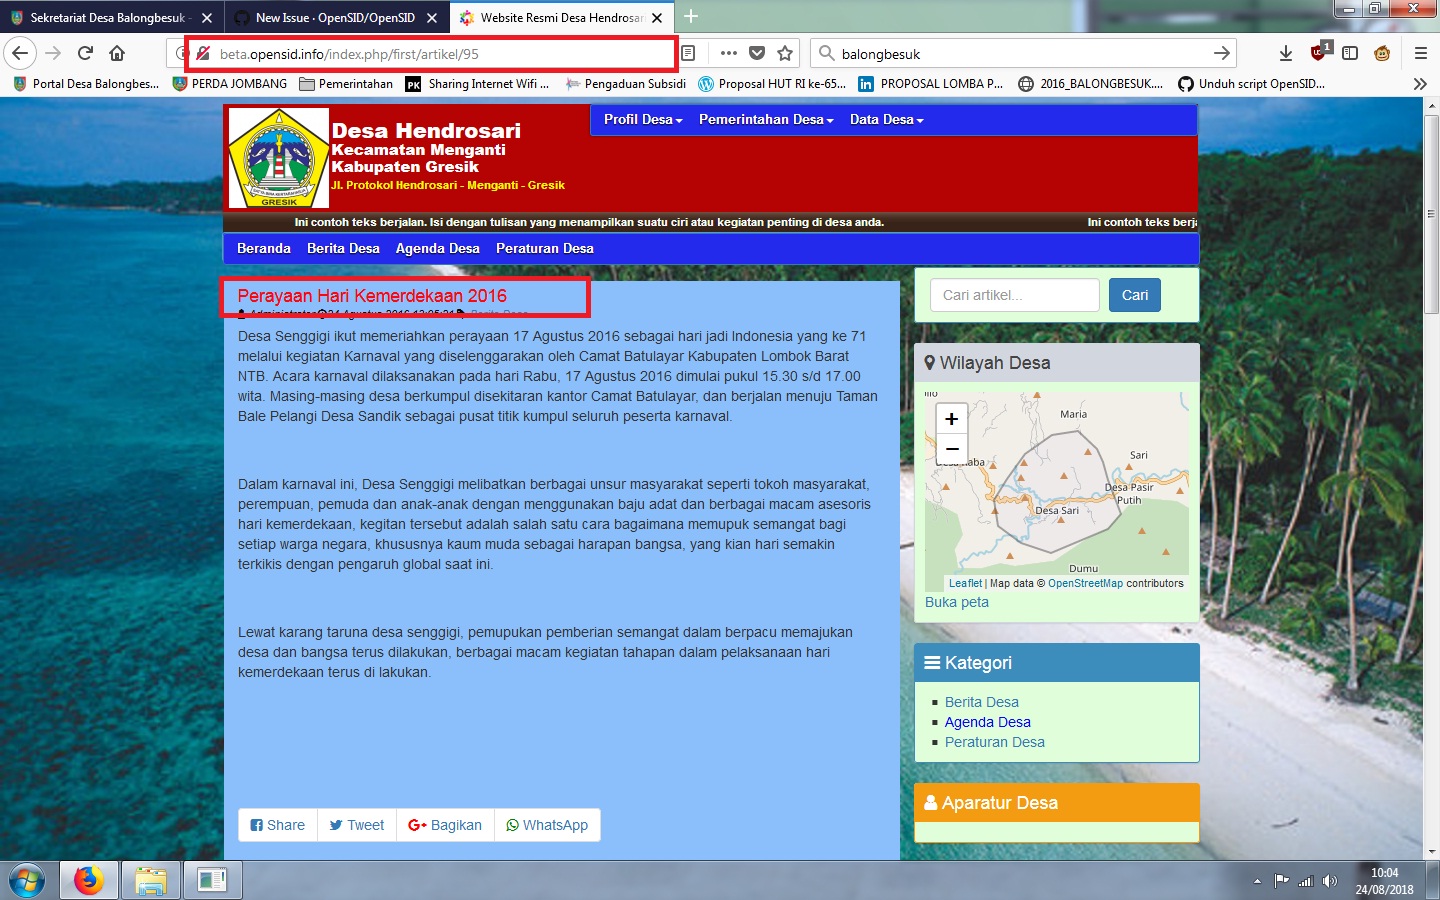The width and height of the screenshot is (1440, 900).
Task: Click the home button icon
Action: click(x=116, y=53)
